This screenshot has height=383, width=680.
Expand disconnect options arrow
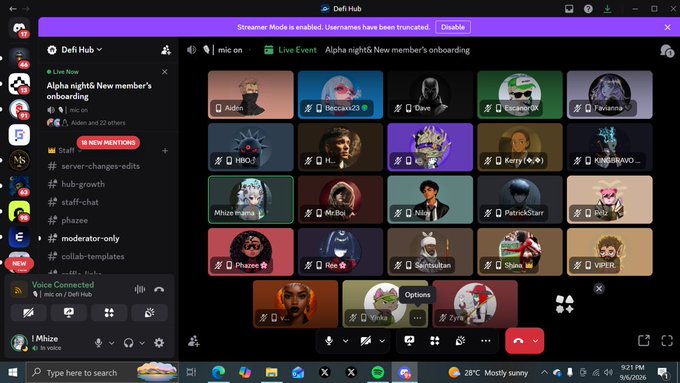click(536, 341)
